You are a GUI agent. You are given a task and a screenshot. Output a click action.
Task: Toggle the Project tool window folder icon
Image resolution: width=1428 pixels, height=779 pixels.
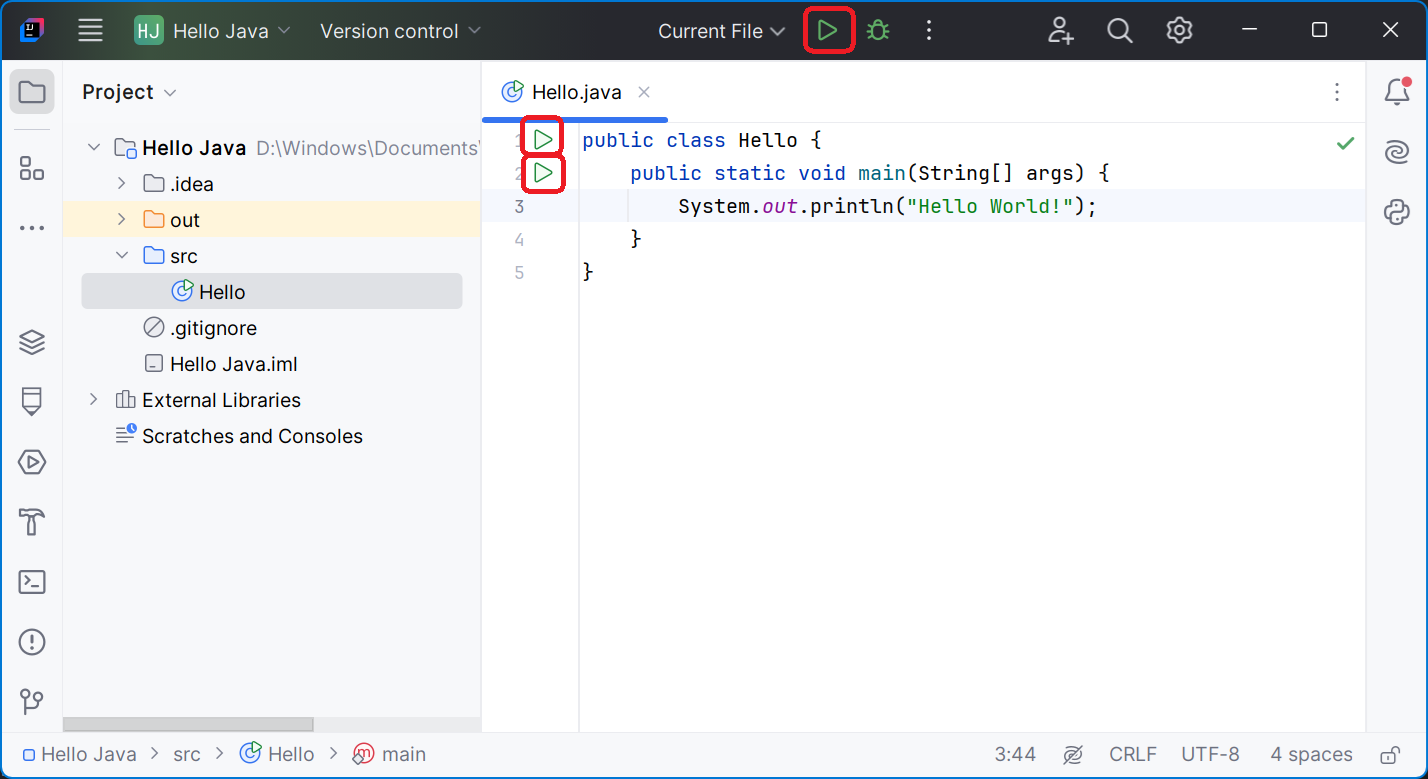tap(32, 92)
